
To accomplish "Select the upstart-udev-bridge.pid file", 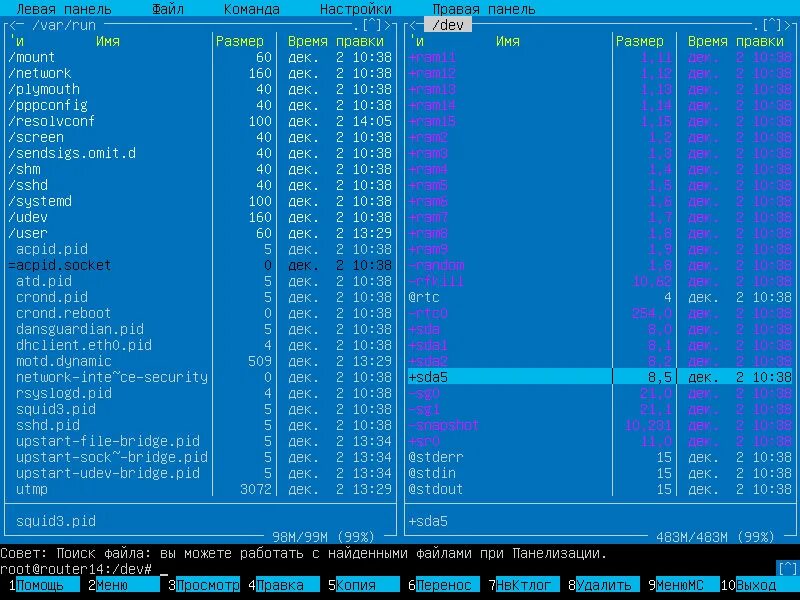I will click(x=200, y=473).
